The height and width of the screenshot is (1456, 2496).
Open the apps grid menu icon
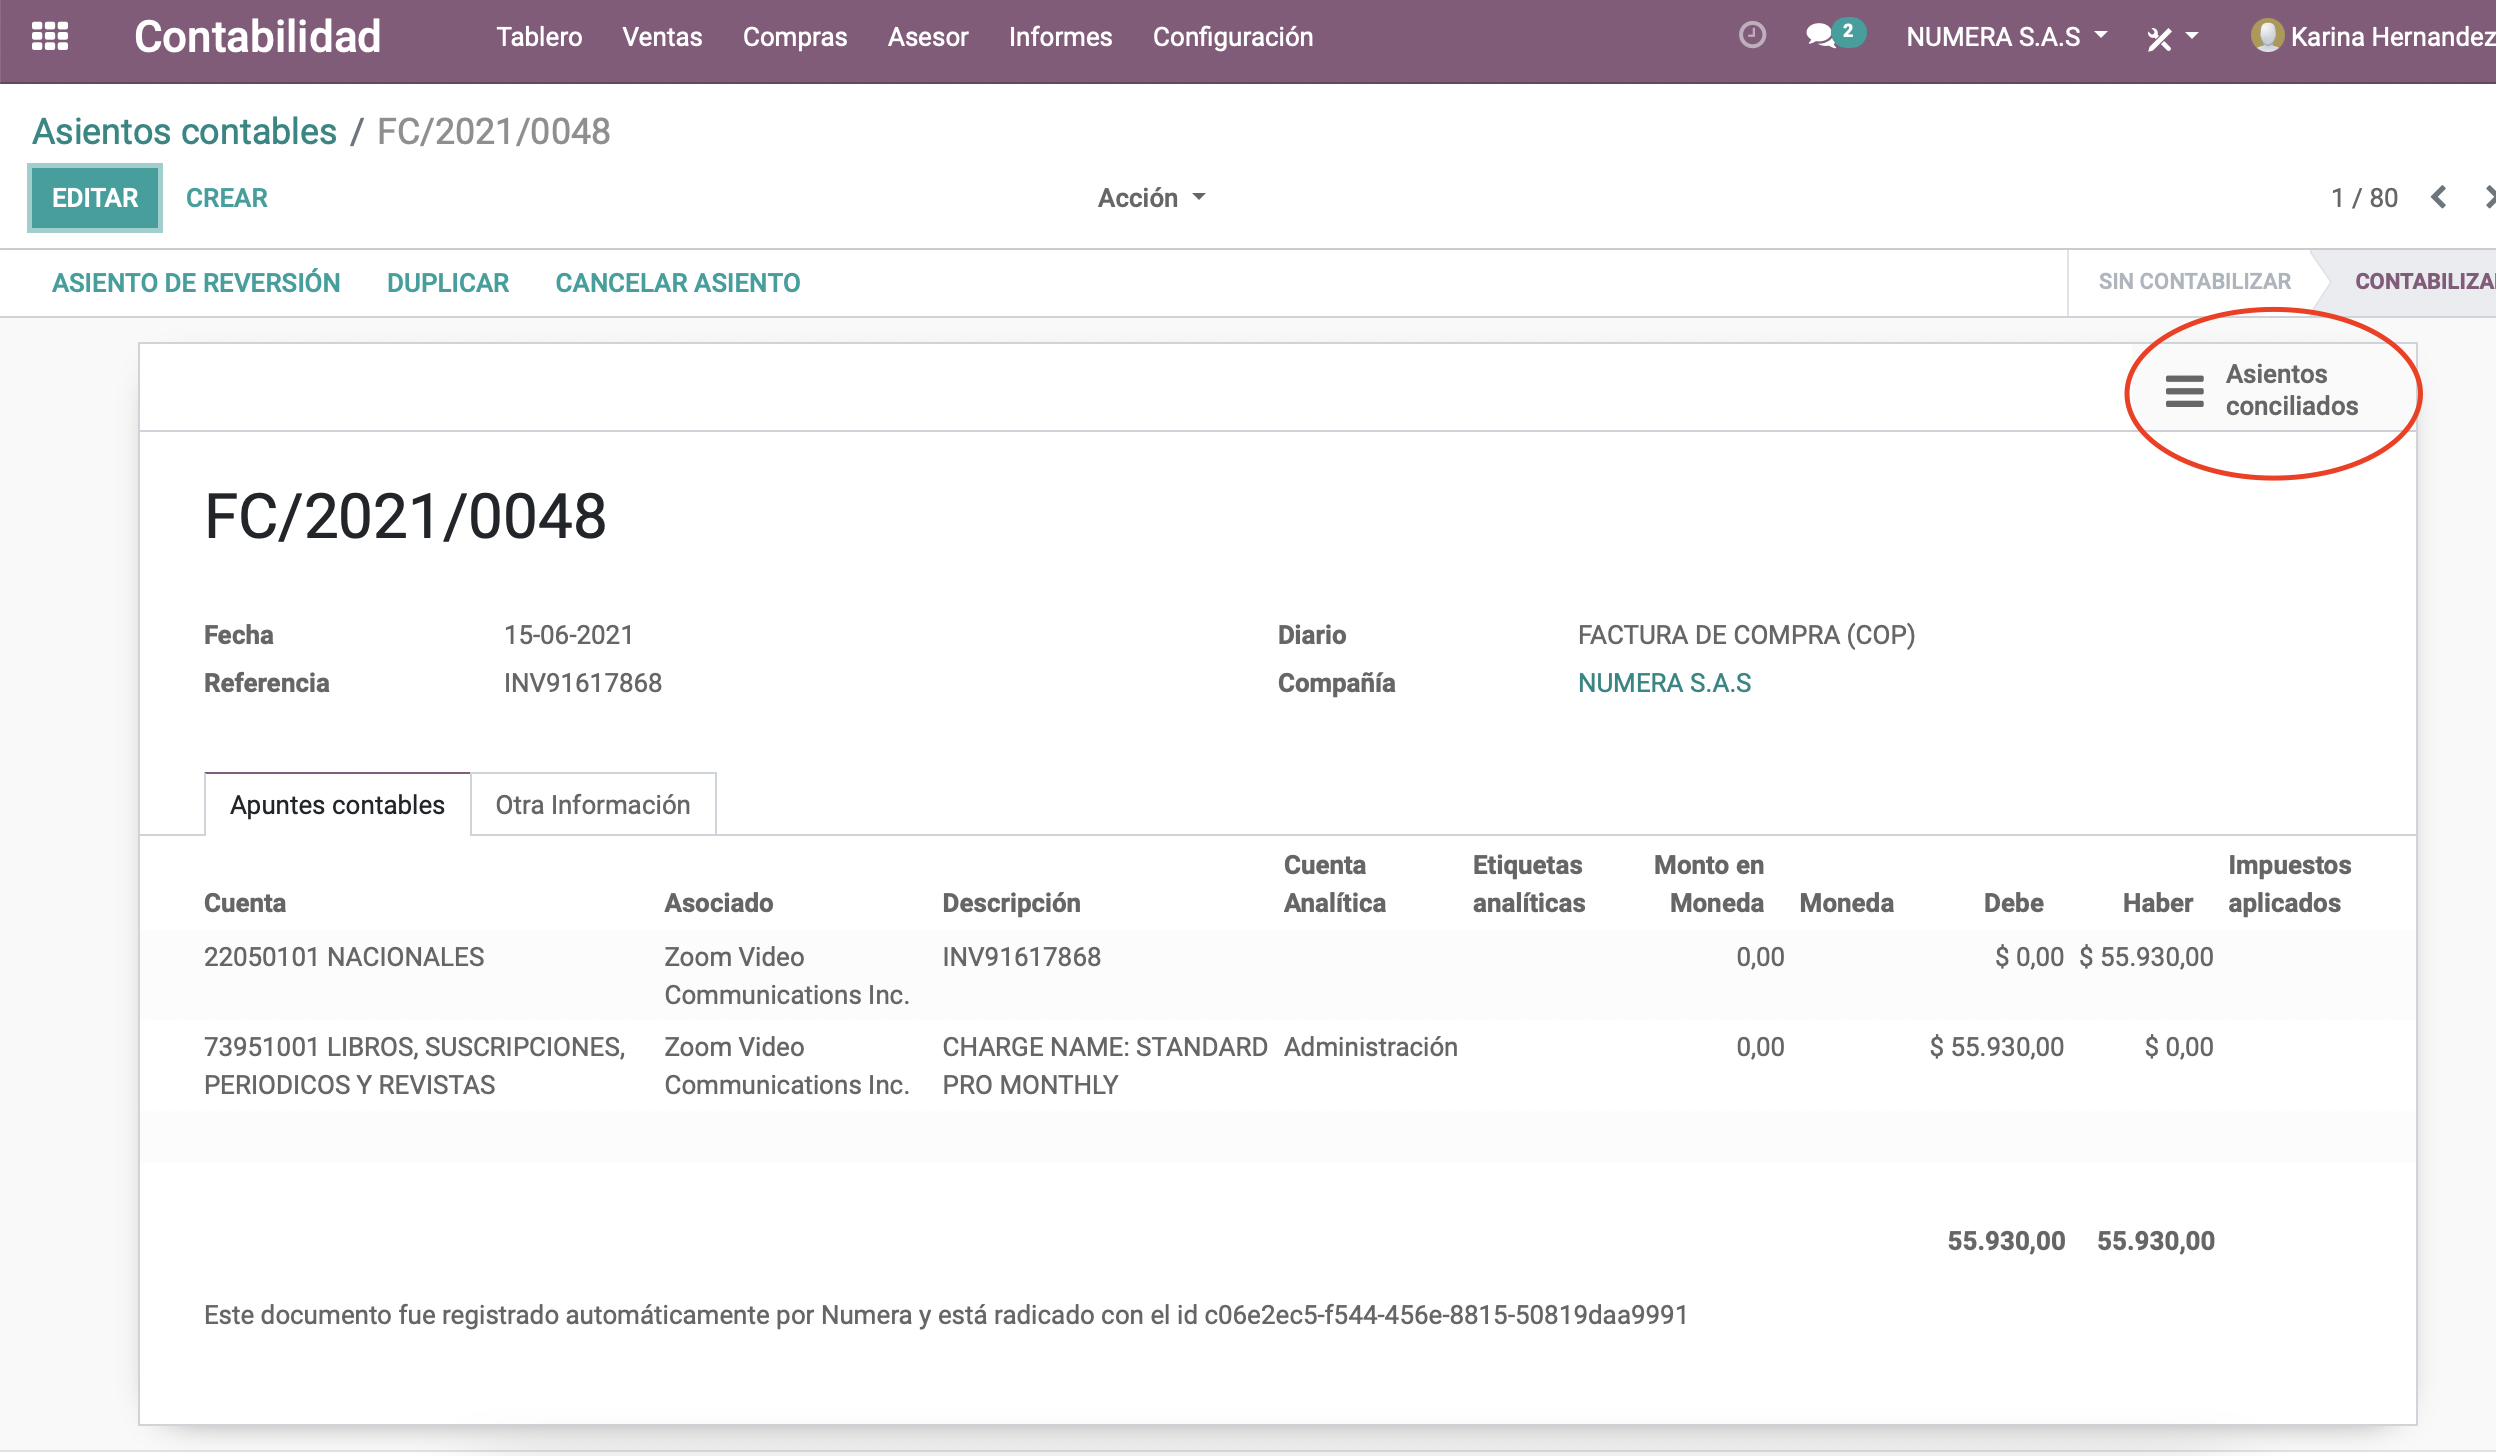coord(50,37)
